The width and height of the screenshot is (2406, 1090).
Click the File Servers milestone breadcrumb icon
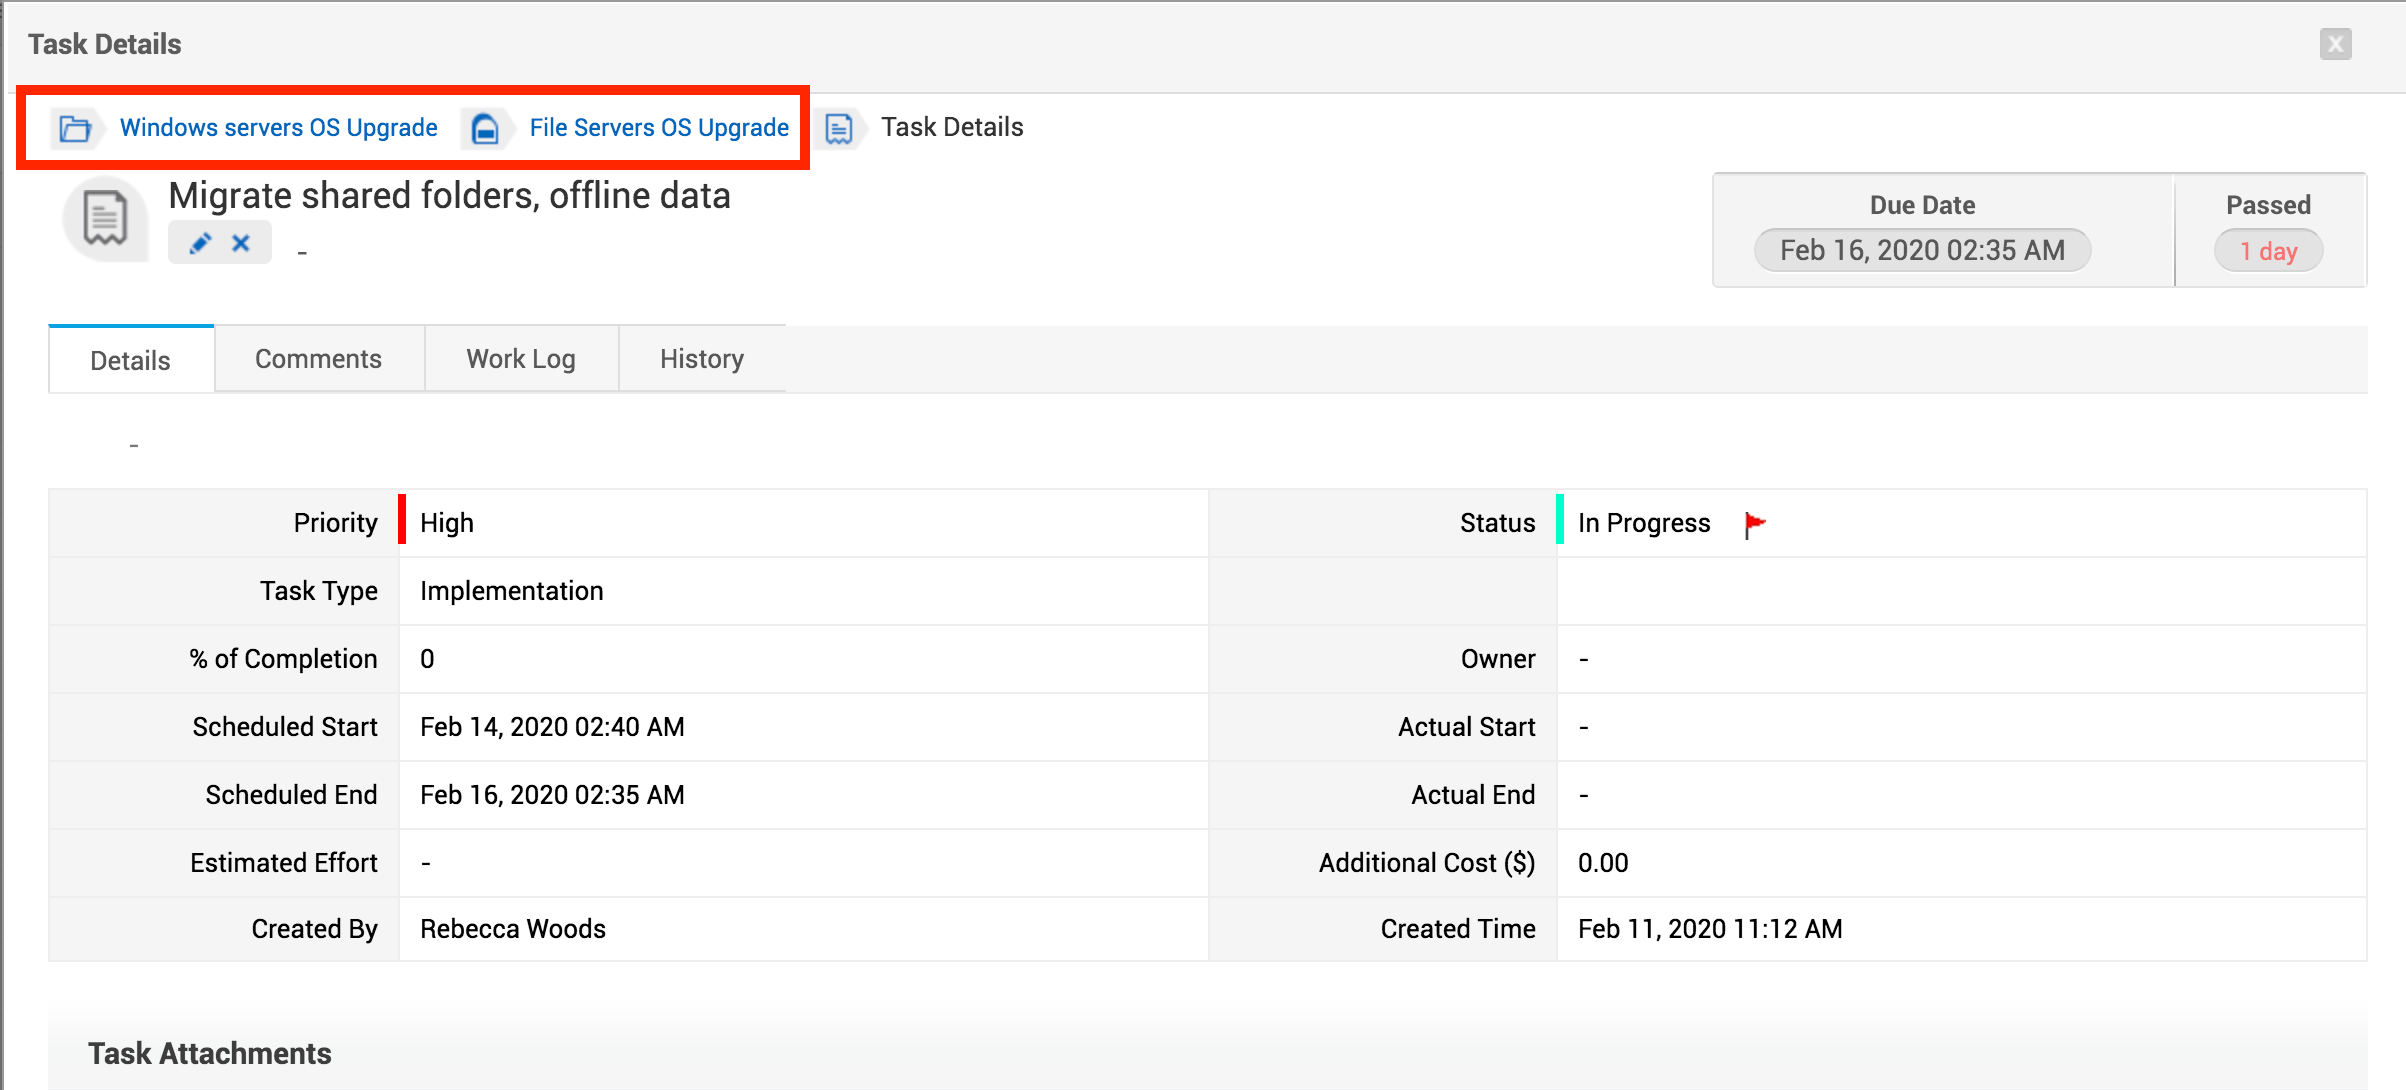click(x=485, y=128)
